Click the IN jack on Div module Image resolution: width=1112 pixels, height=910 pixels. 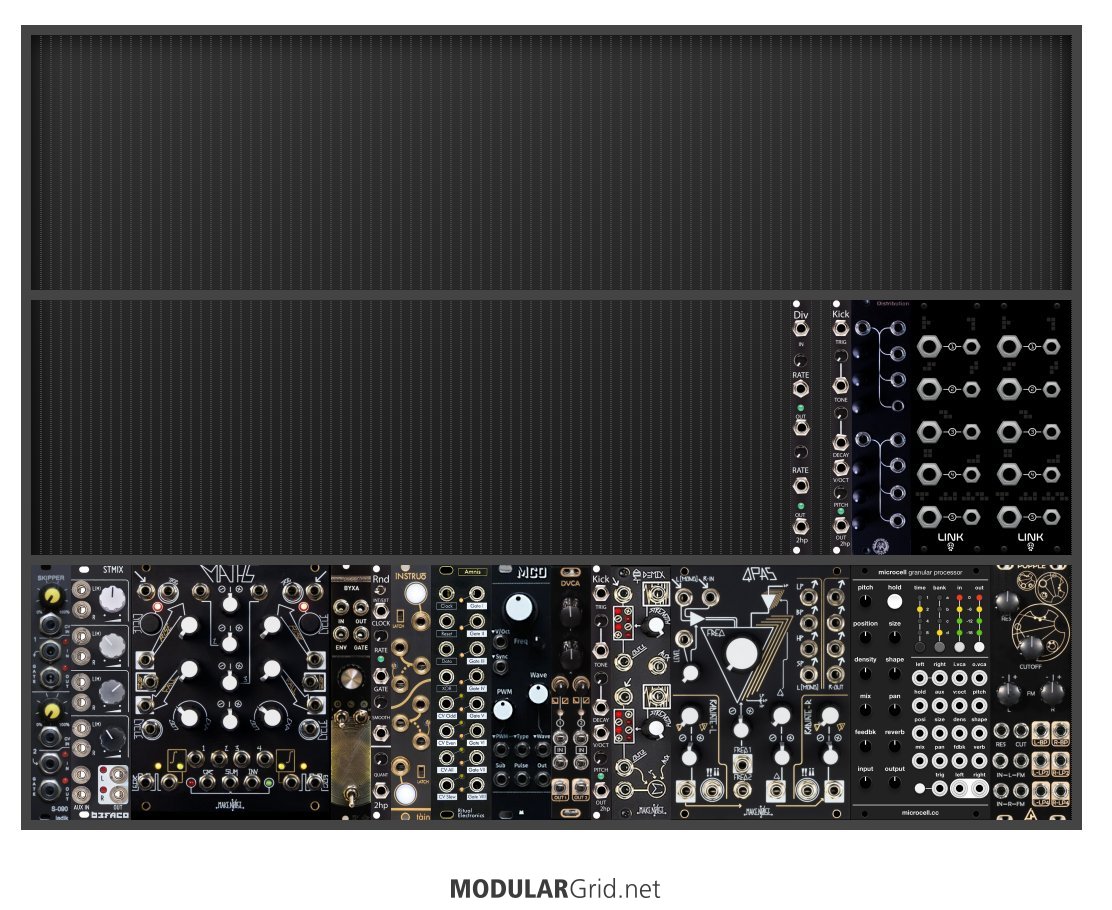pyautogui.click(x=800, y=328)
